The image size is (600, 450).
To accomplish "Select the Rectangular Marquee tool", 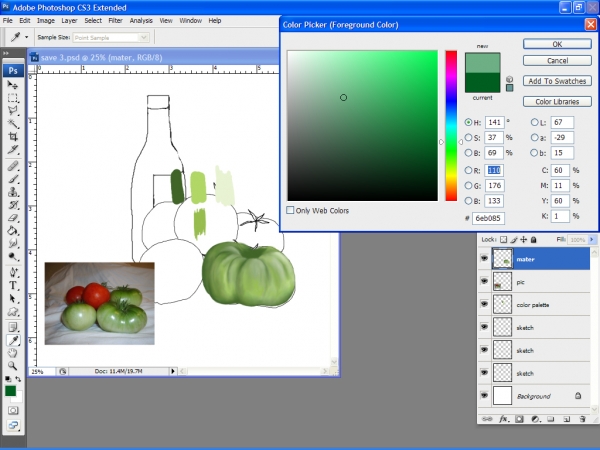I will [x=13, y=98].
